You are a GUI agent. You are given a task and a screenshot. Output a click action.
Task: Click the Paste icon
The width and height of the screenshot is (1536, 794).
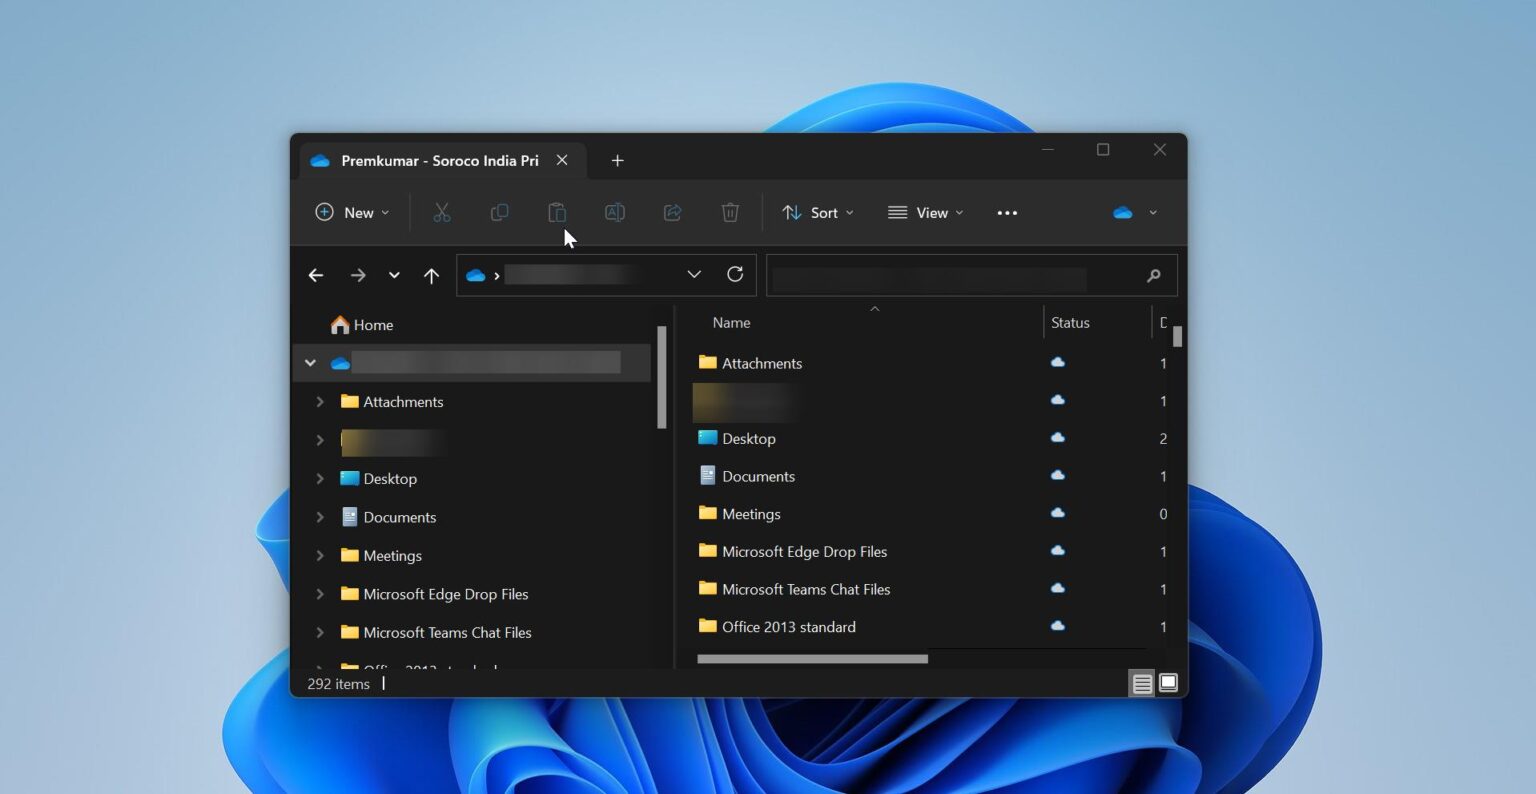coord(557,212)
